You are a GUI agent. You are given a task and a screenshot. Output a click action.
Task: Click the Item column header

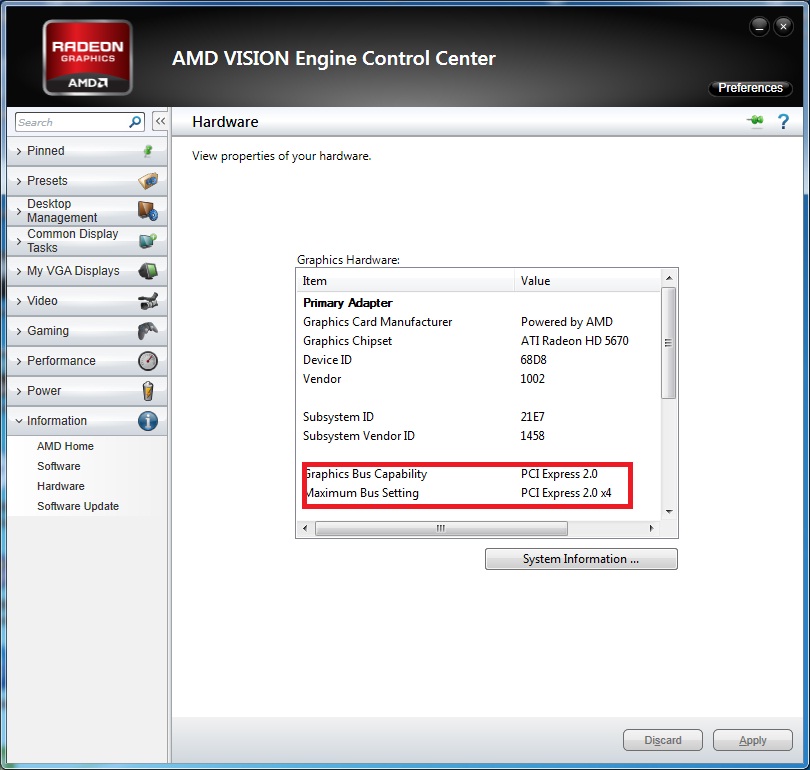[406, 281]
